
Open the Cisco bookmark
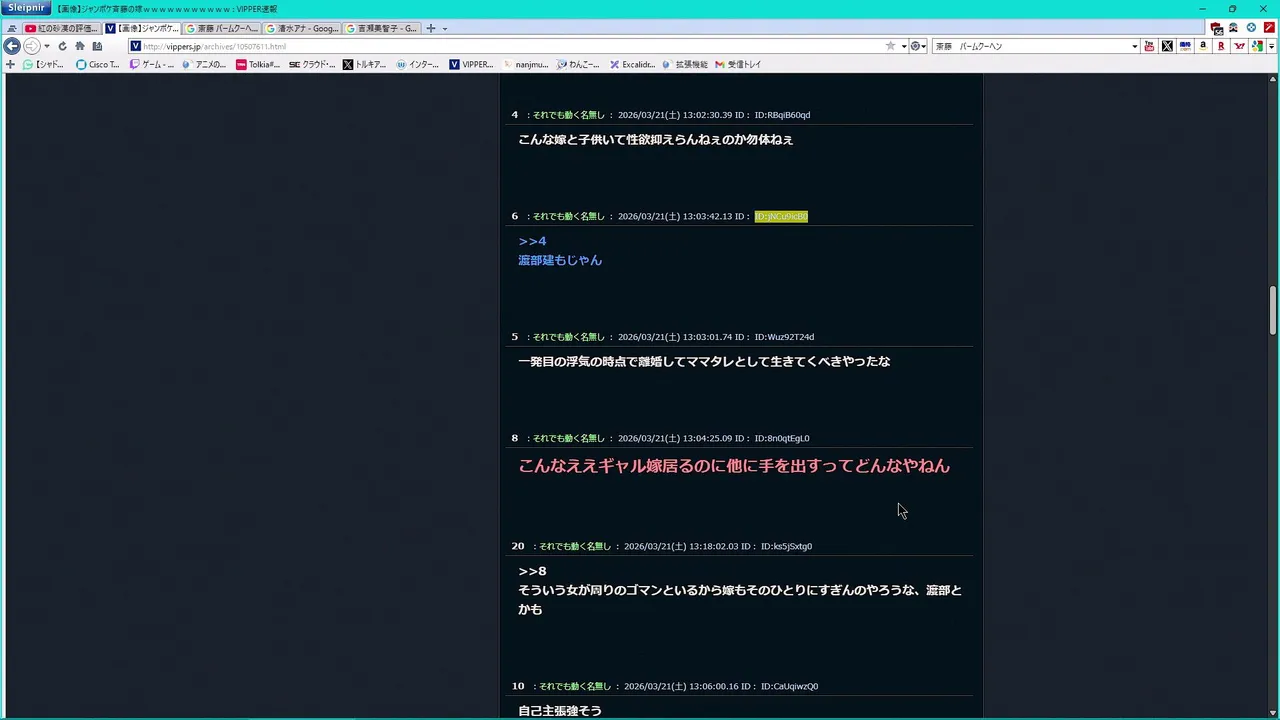pyautogui.click(x=98, y=64)
